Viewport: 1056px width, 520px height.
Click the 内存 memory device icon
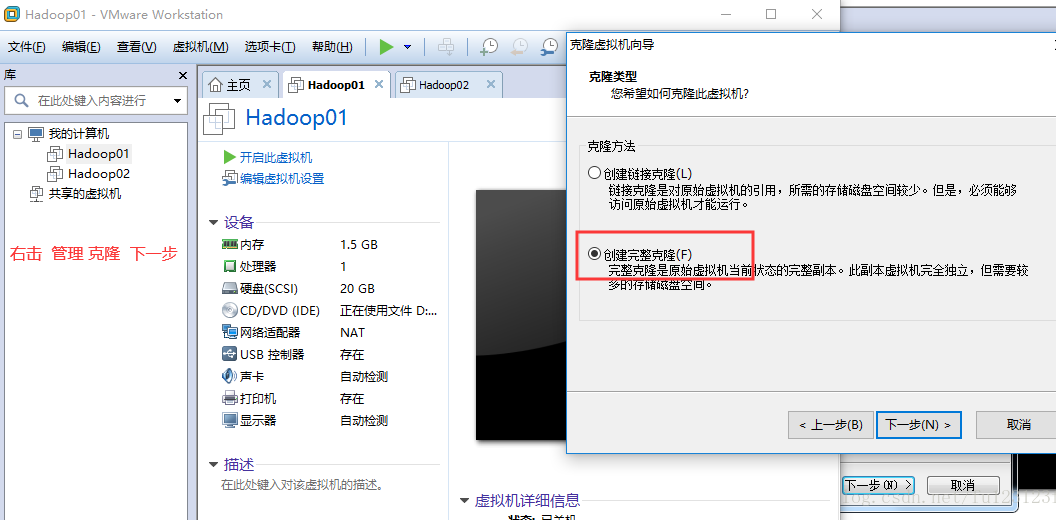(x=230, y=245)
